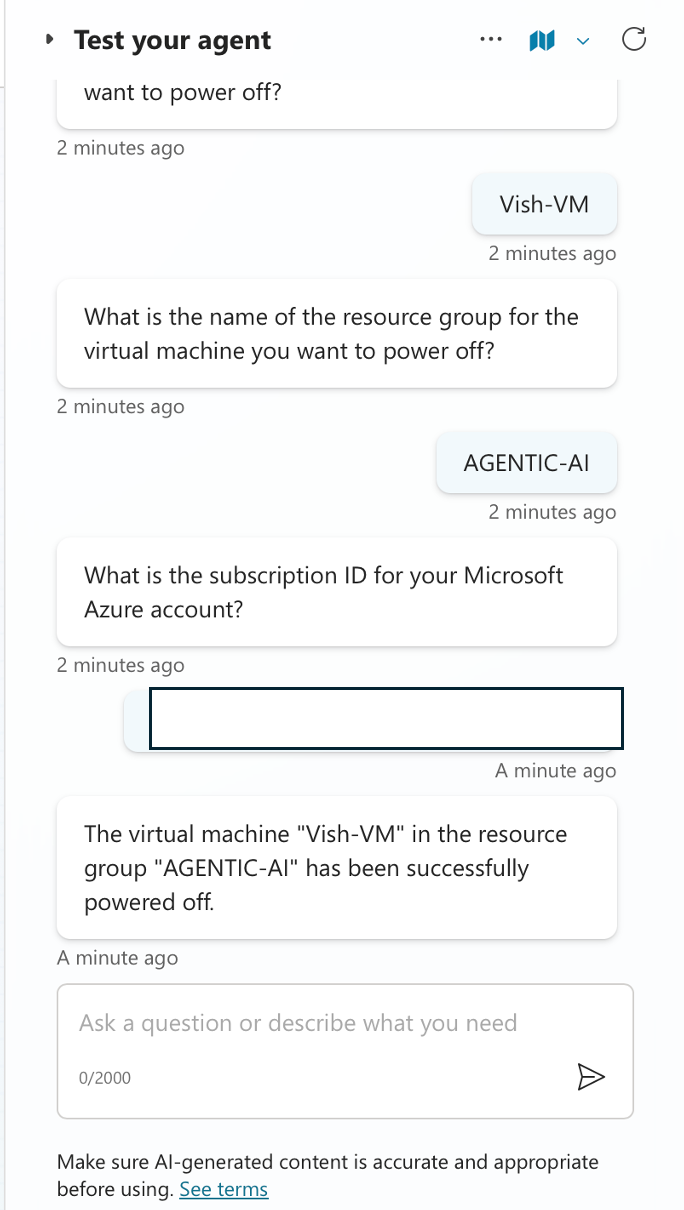Select the Vish-VM user message bubble
Image resolution: width=684 pixels, height=1210 pixels.
coord(544,205)
